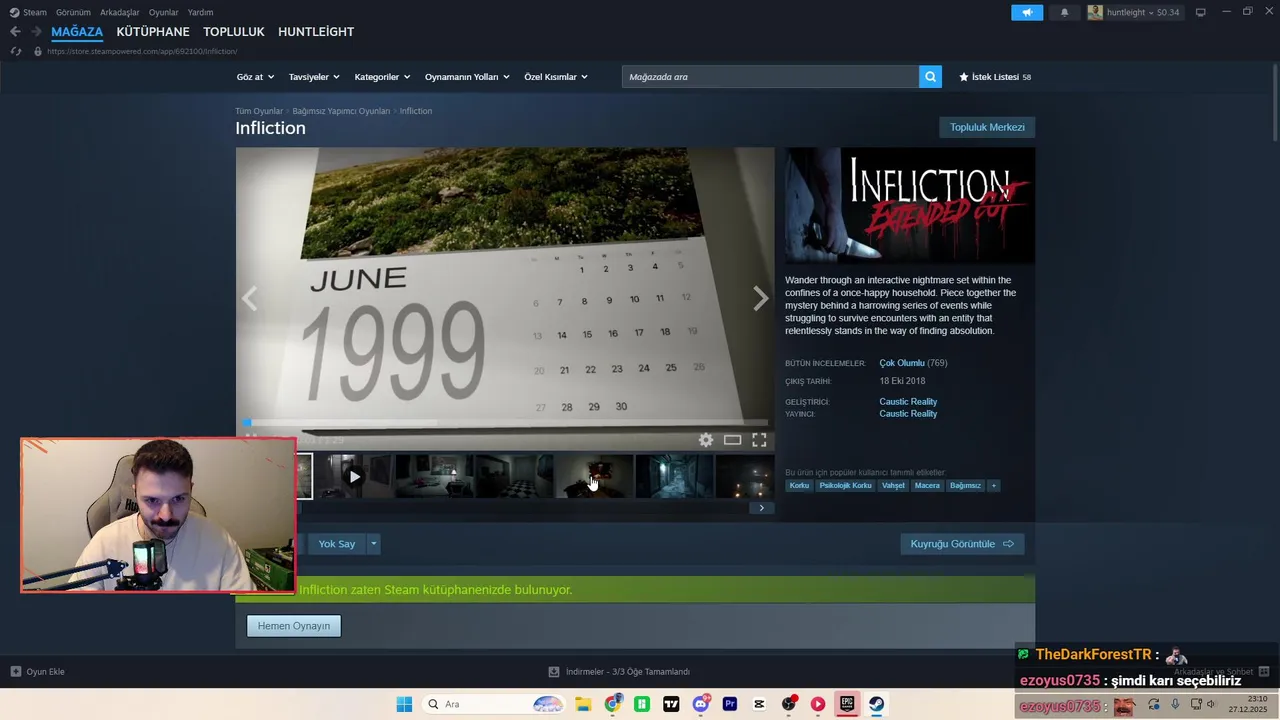Expand the Tavsiyeler dropdown

point(314,77)
